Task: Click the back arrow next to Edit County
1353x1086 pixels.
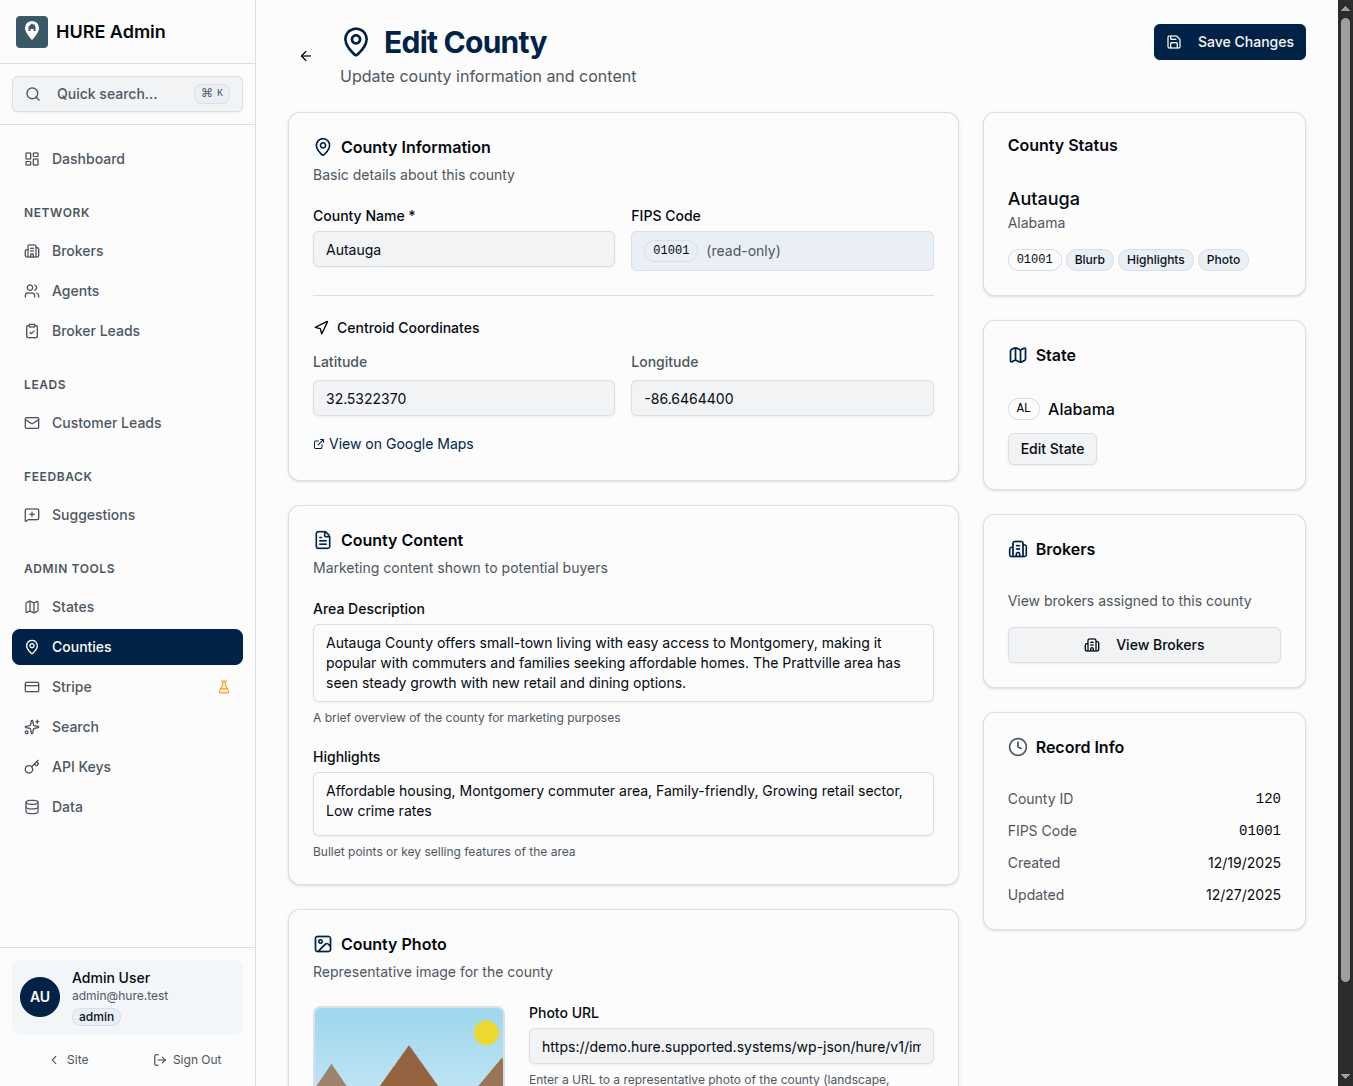Action: (x=306, y=56)
